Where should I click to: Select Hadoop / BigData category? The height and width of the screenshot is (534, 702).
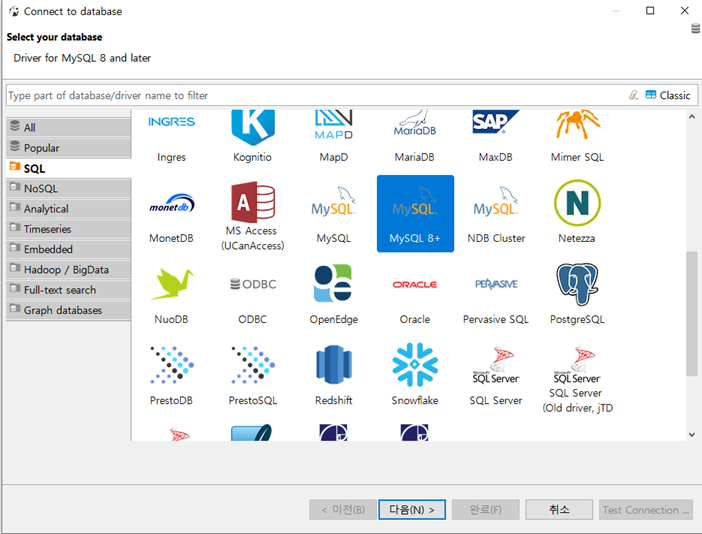point(68,269)
